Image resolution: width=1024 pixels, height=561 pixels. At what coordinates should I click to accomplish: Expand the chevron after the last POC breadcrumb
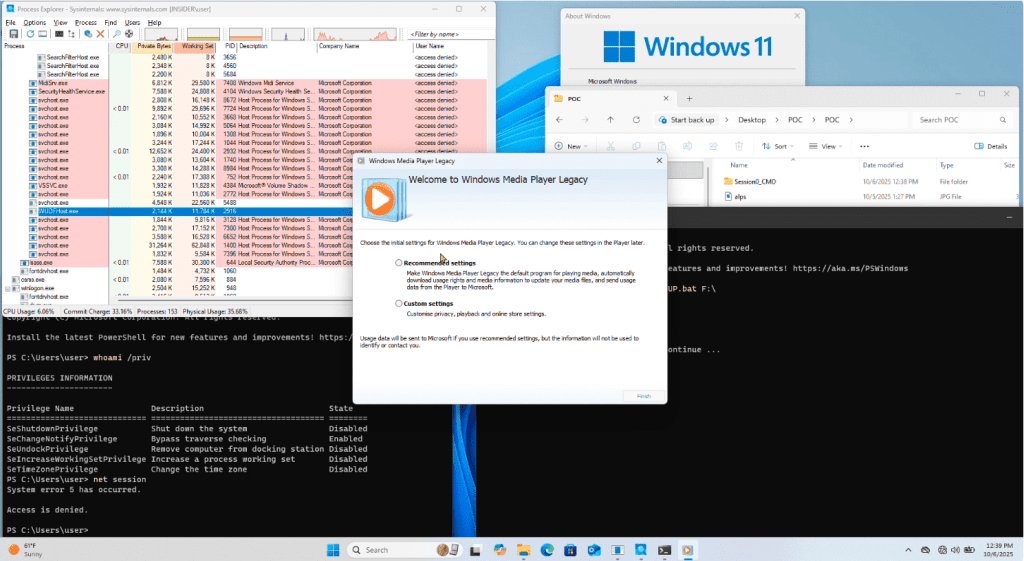pos(851,120)
